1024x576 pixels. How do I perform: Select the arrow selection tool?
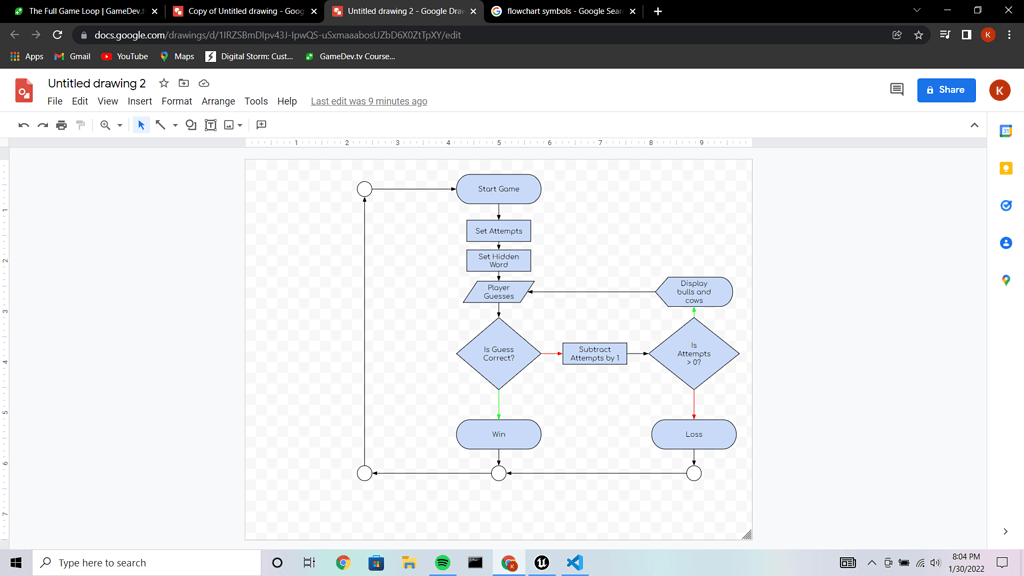point(141,125)
